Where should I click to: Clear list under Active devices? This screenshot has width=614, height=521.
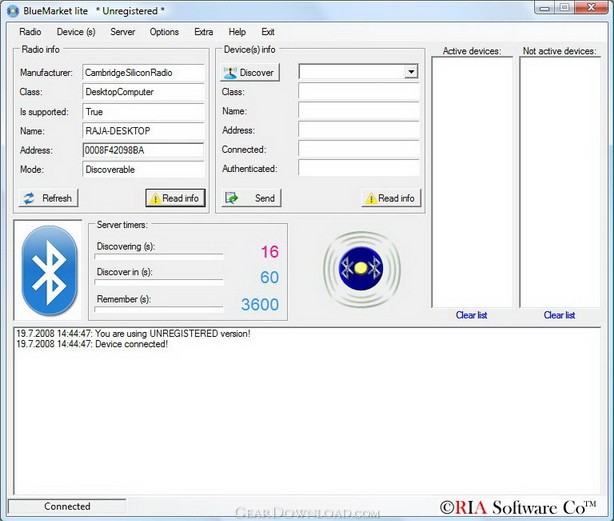(471, 315)
